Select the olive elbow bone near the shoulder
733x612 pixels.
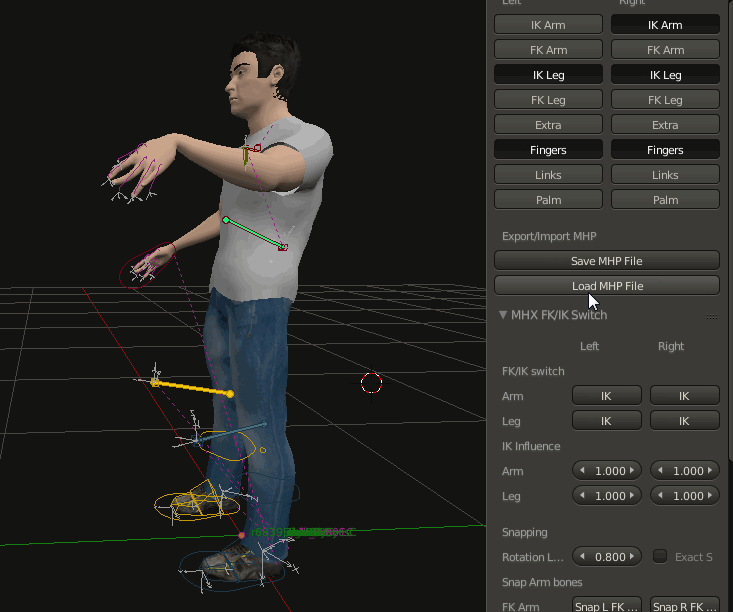coord(245,156)
